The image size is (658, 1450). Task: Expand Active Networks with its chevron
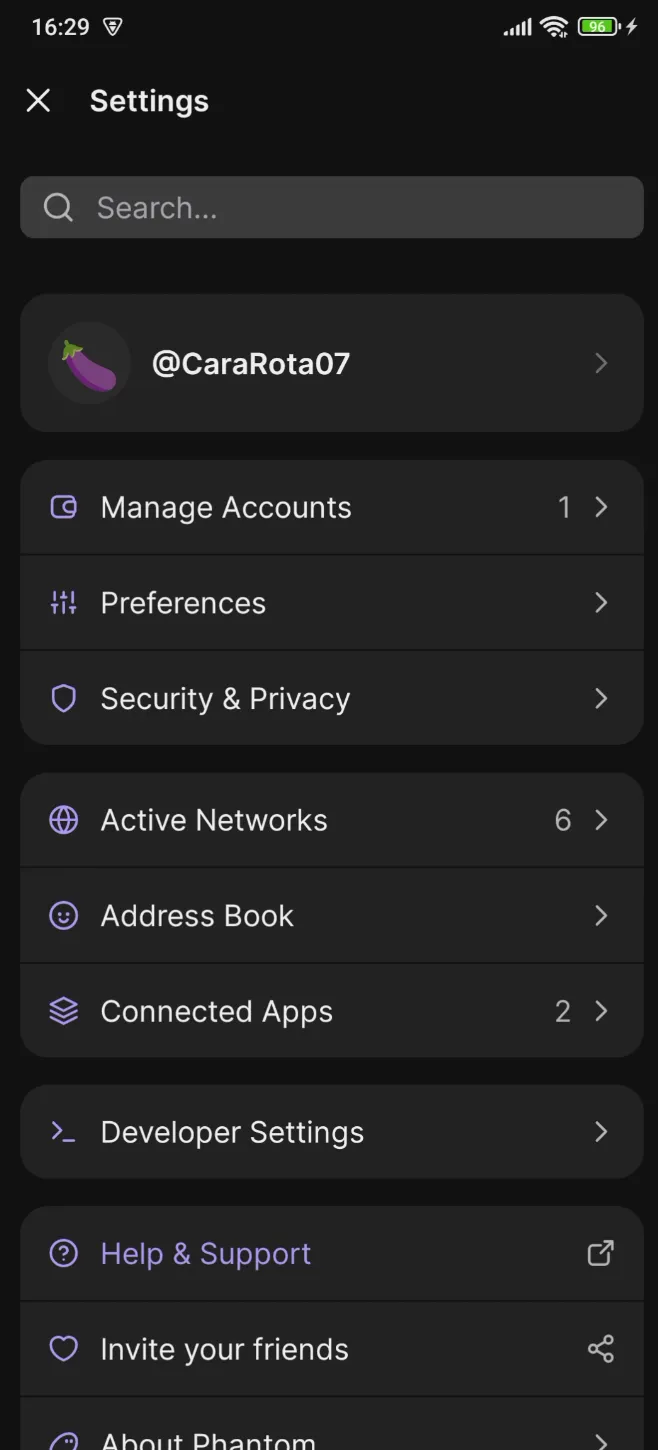click(601, 819)
